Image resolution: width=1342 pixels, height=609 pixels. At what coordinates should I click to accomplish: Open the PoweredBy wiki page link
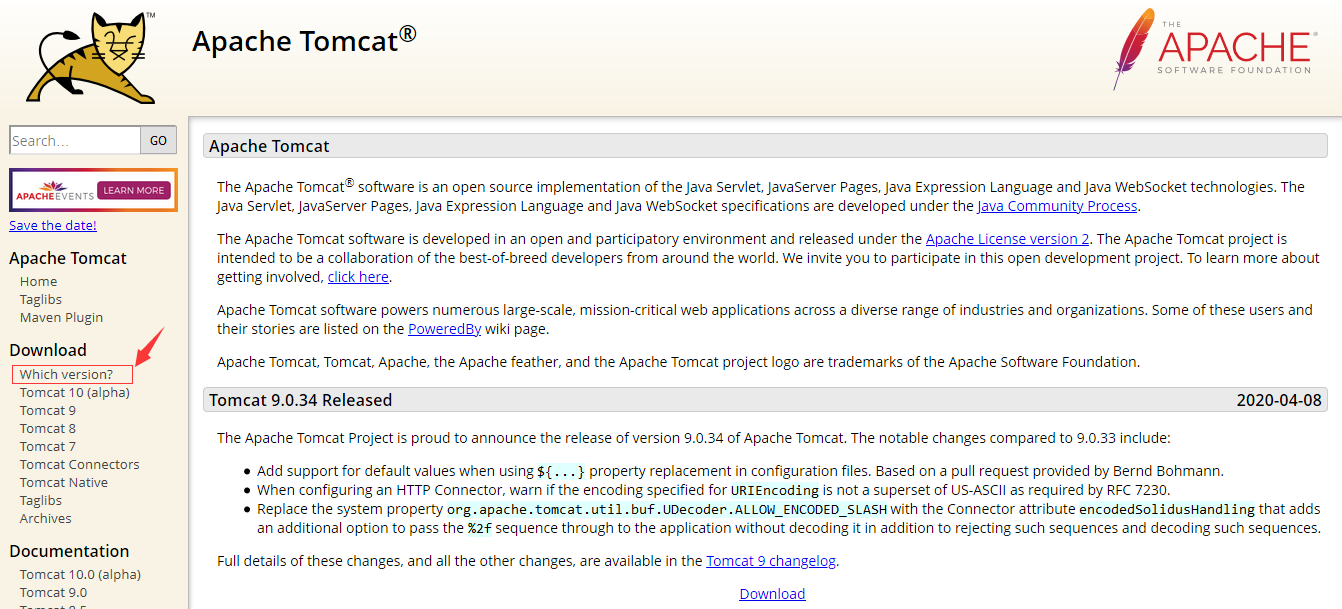pyautogui.click(x=445, y=329)
